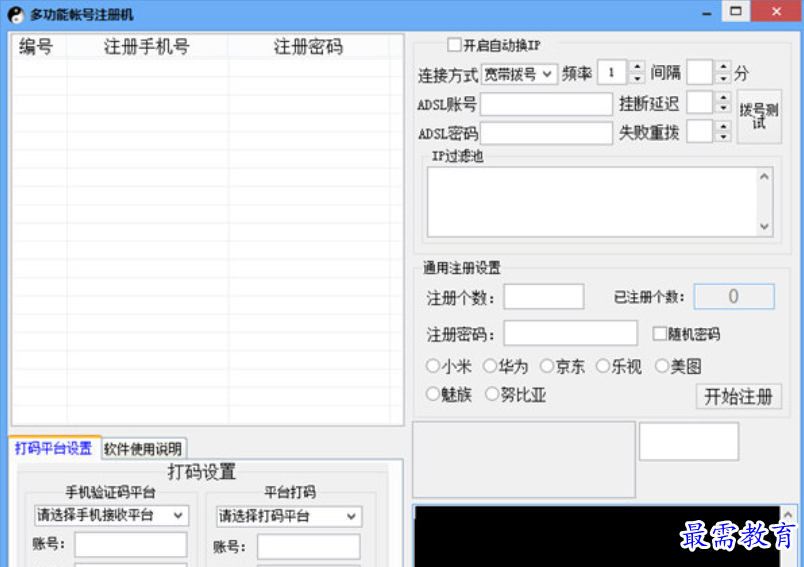Click the 开始注册 button

click(x=738, y=396)
